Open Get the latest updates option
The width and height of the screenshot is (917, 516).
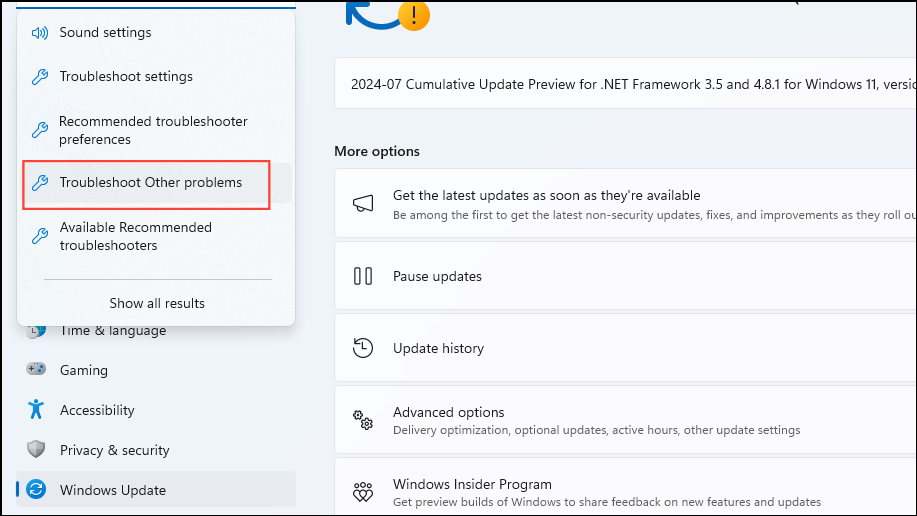point(625,203)
